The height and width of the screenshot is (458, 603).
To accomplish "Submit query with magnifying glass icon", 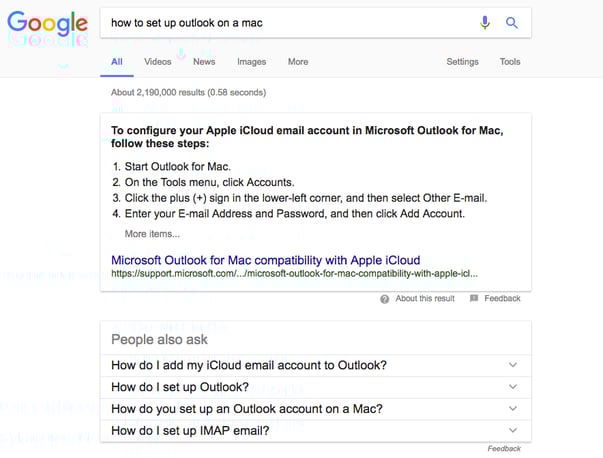I will [511, 23].
